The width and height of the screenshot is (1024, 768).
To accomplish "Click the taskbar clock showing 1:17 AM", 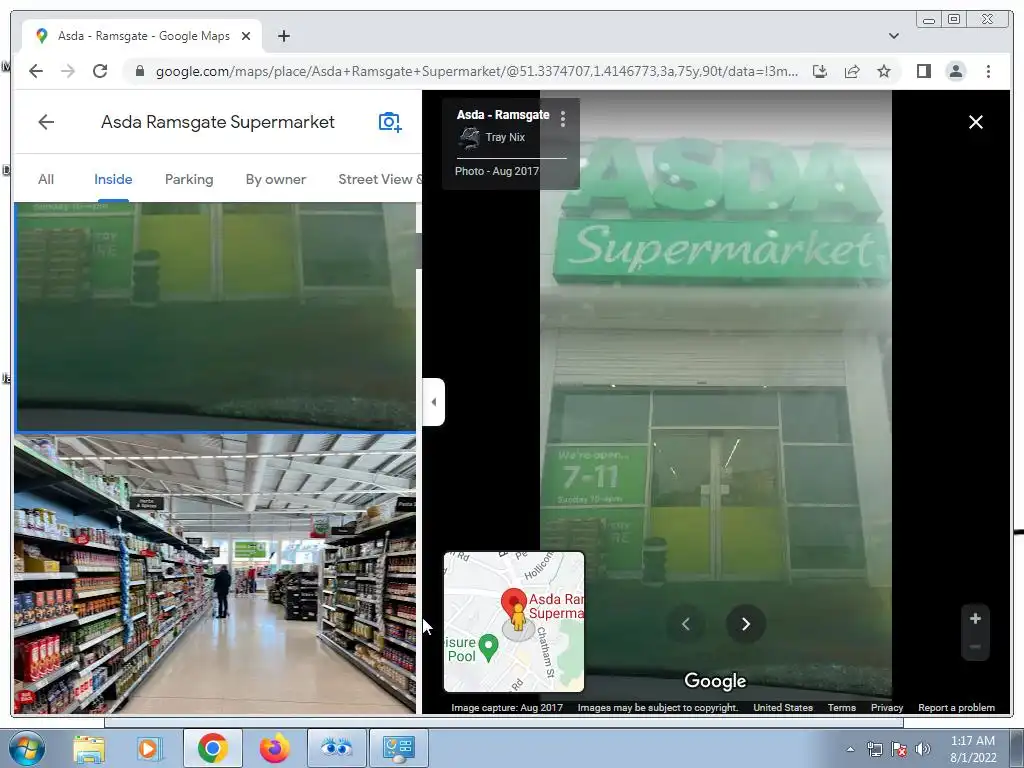I will pyautogui.click(x=973, y=748).
